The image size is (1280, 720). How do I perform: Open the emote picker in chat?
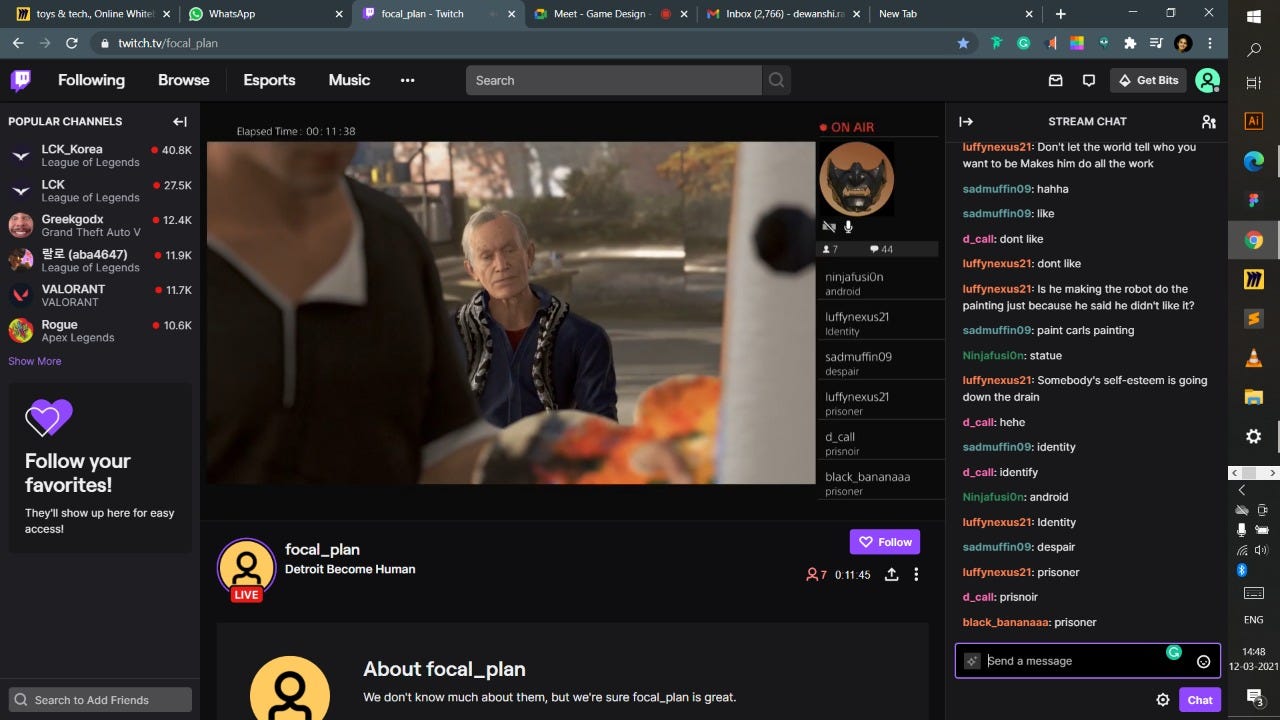coord(1204,661)
